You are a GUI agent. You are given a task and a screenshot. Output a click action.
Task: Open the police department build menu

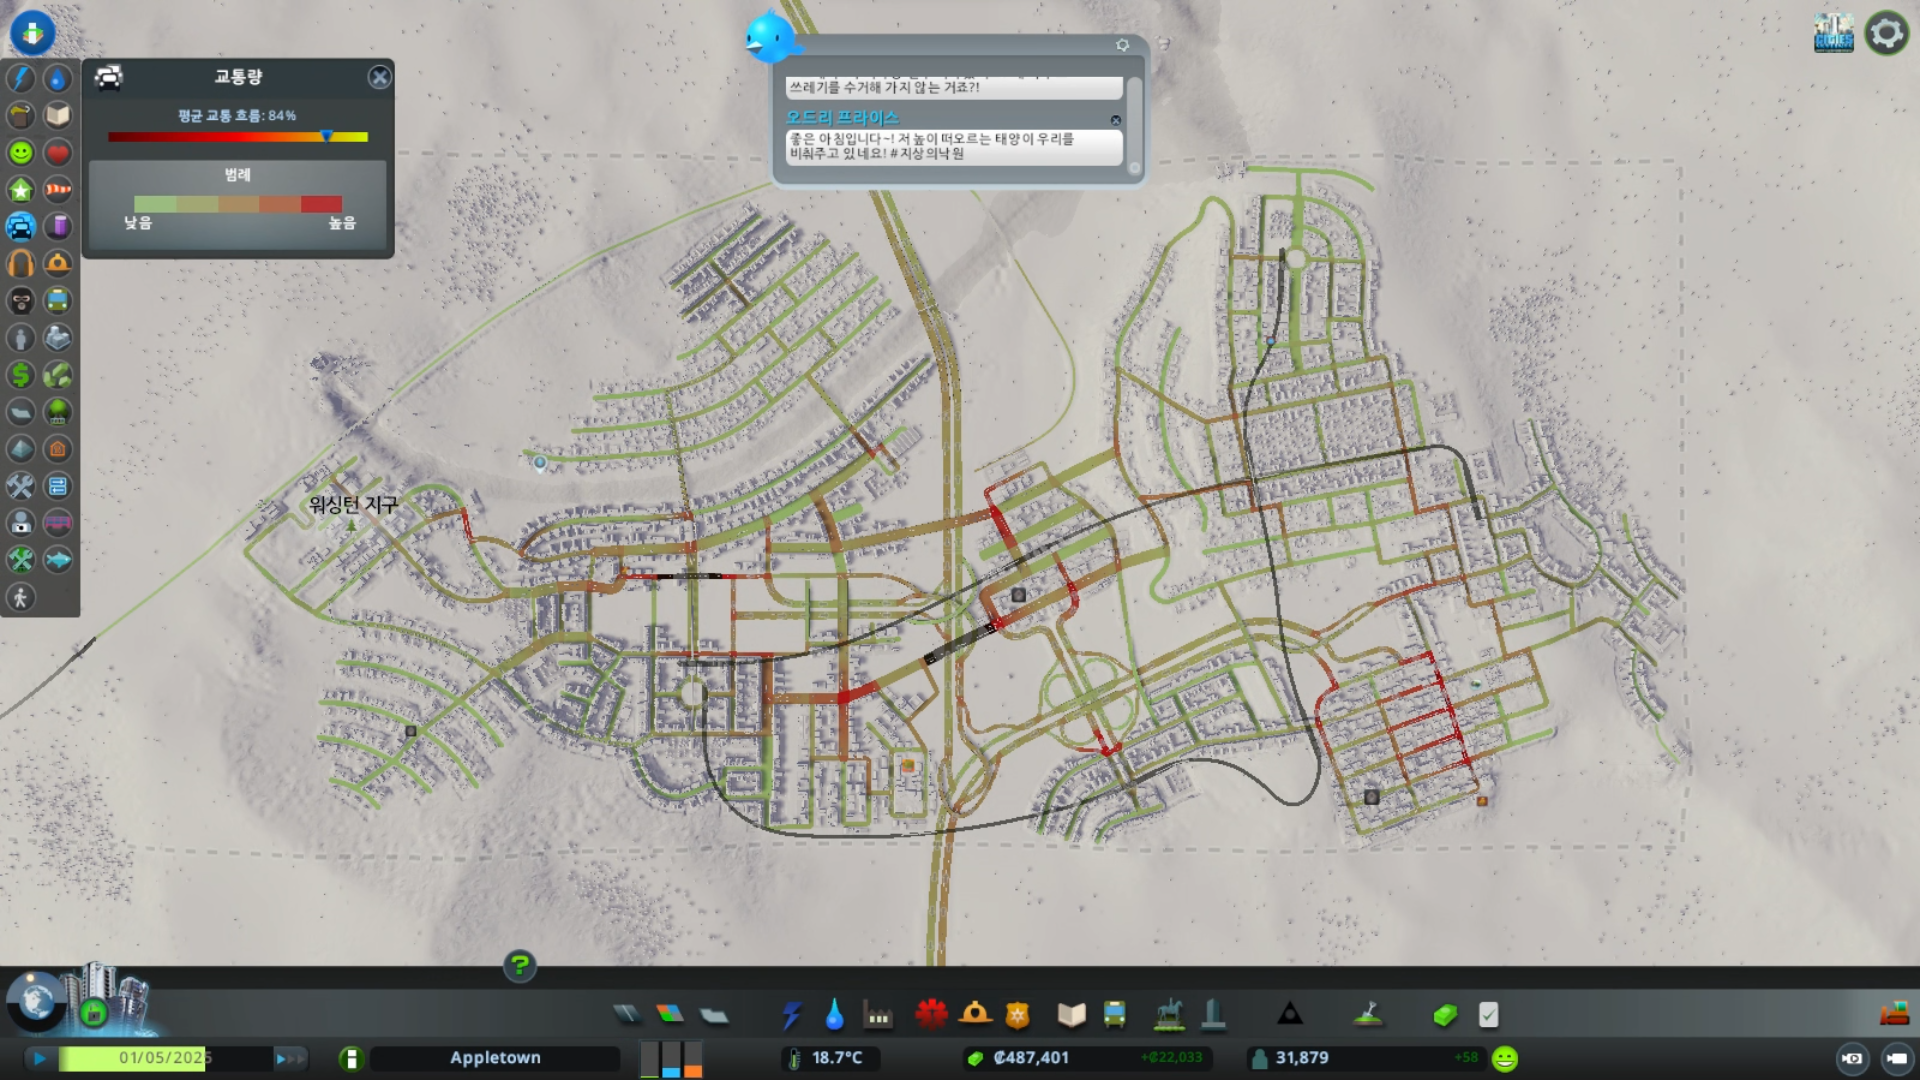point(1017,1015)
